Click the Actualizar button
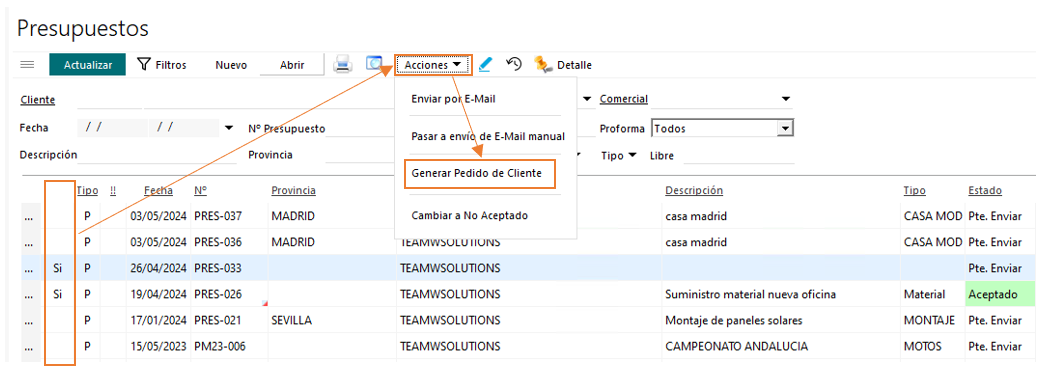This screenshot has width=1041, height=375. 87,64
